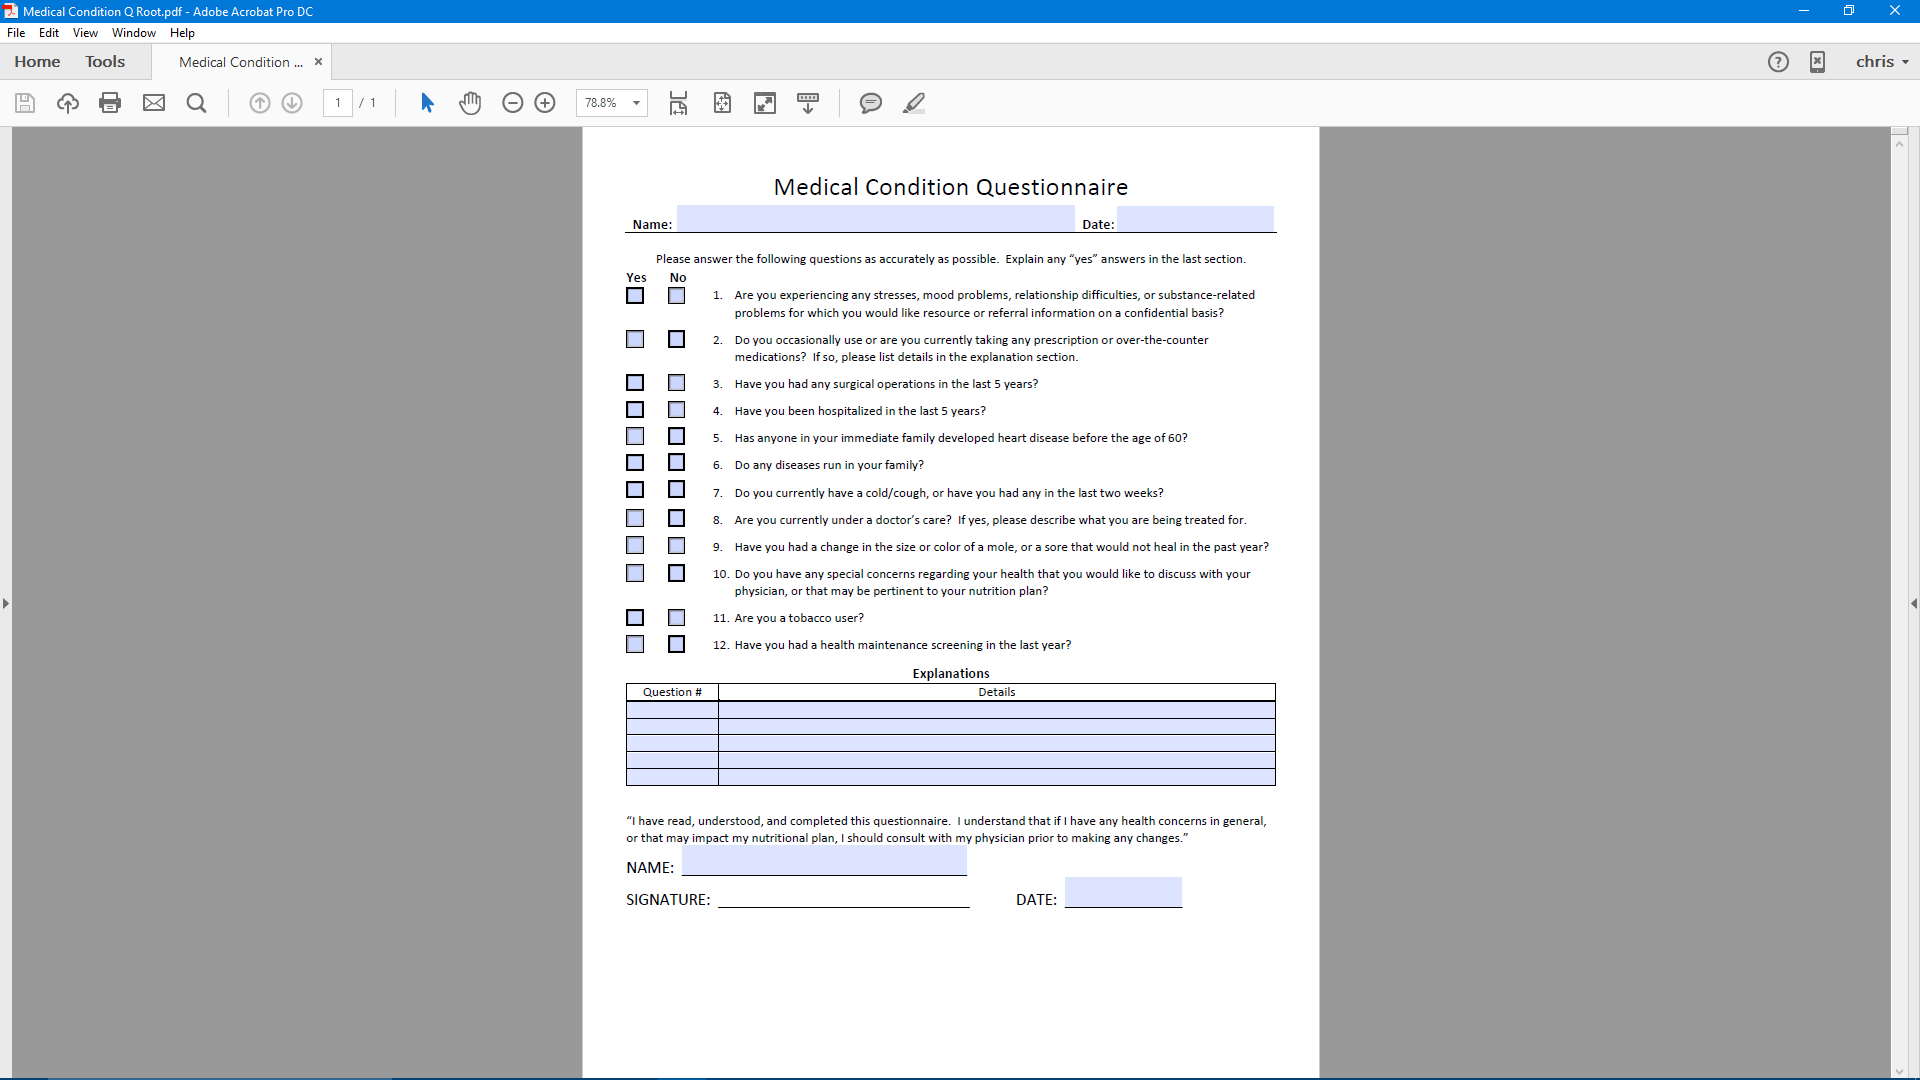Switch to the Tools tab

click(105, 62)
